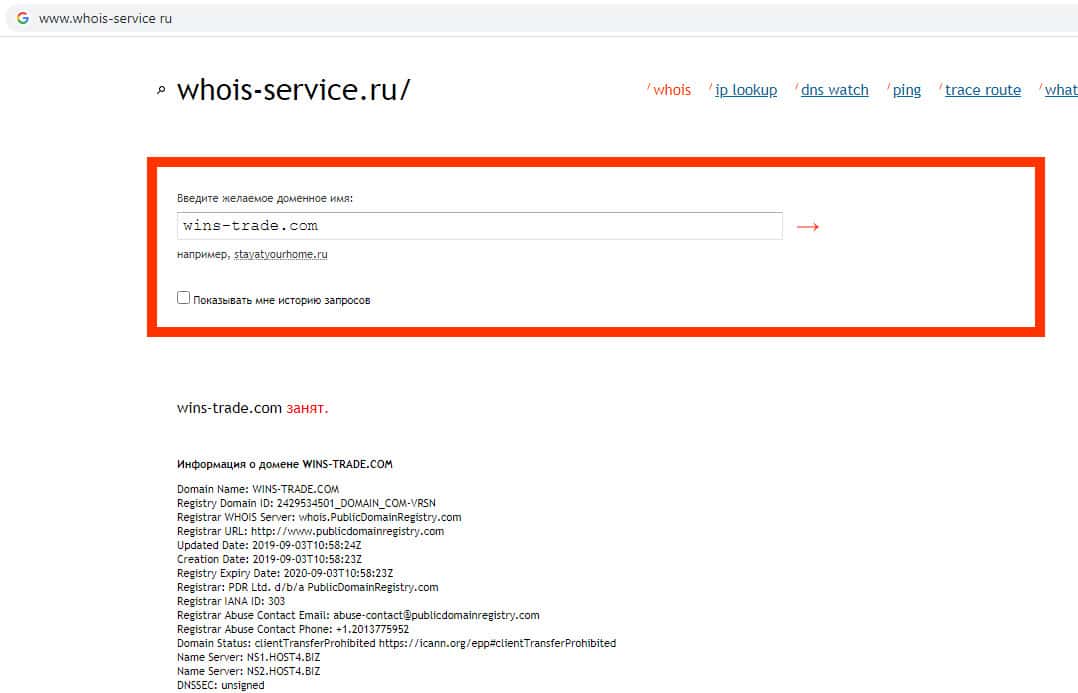This screenshot has height=693, width=1078.
Task: Click the Registrar Abuse Contact Phone line
Action: click(x=293, y=629)
